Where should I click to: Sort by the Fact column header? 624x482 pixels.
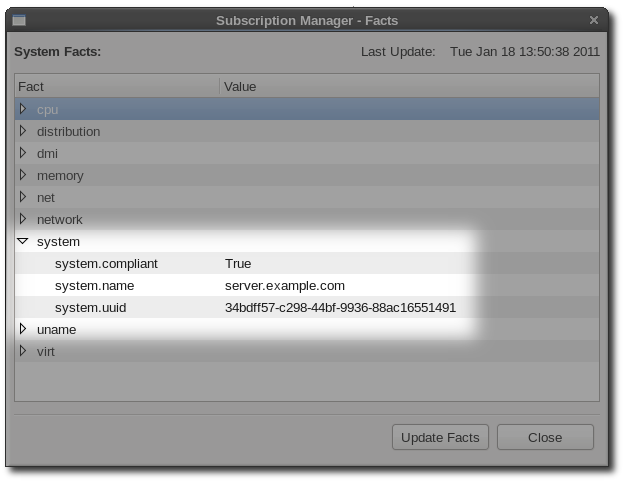point(117,86)
